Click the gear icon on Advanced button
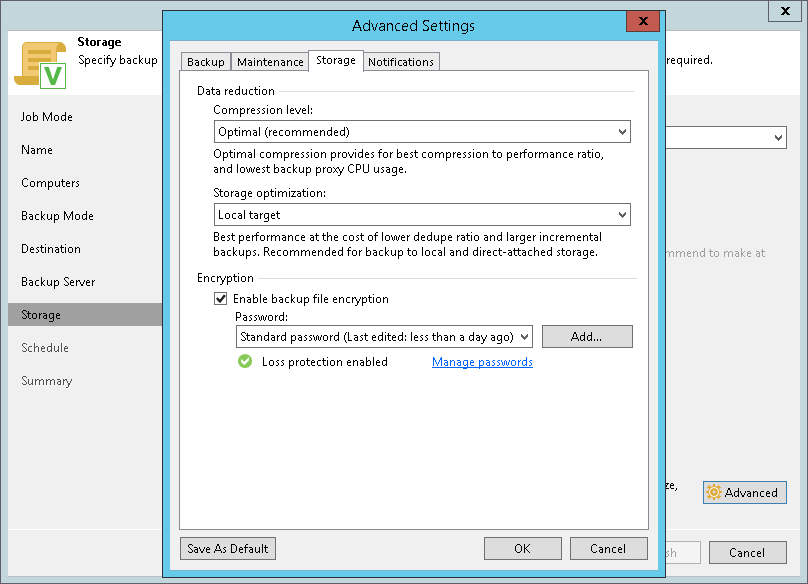 [x=714, y=492]
